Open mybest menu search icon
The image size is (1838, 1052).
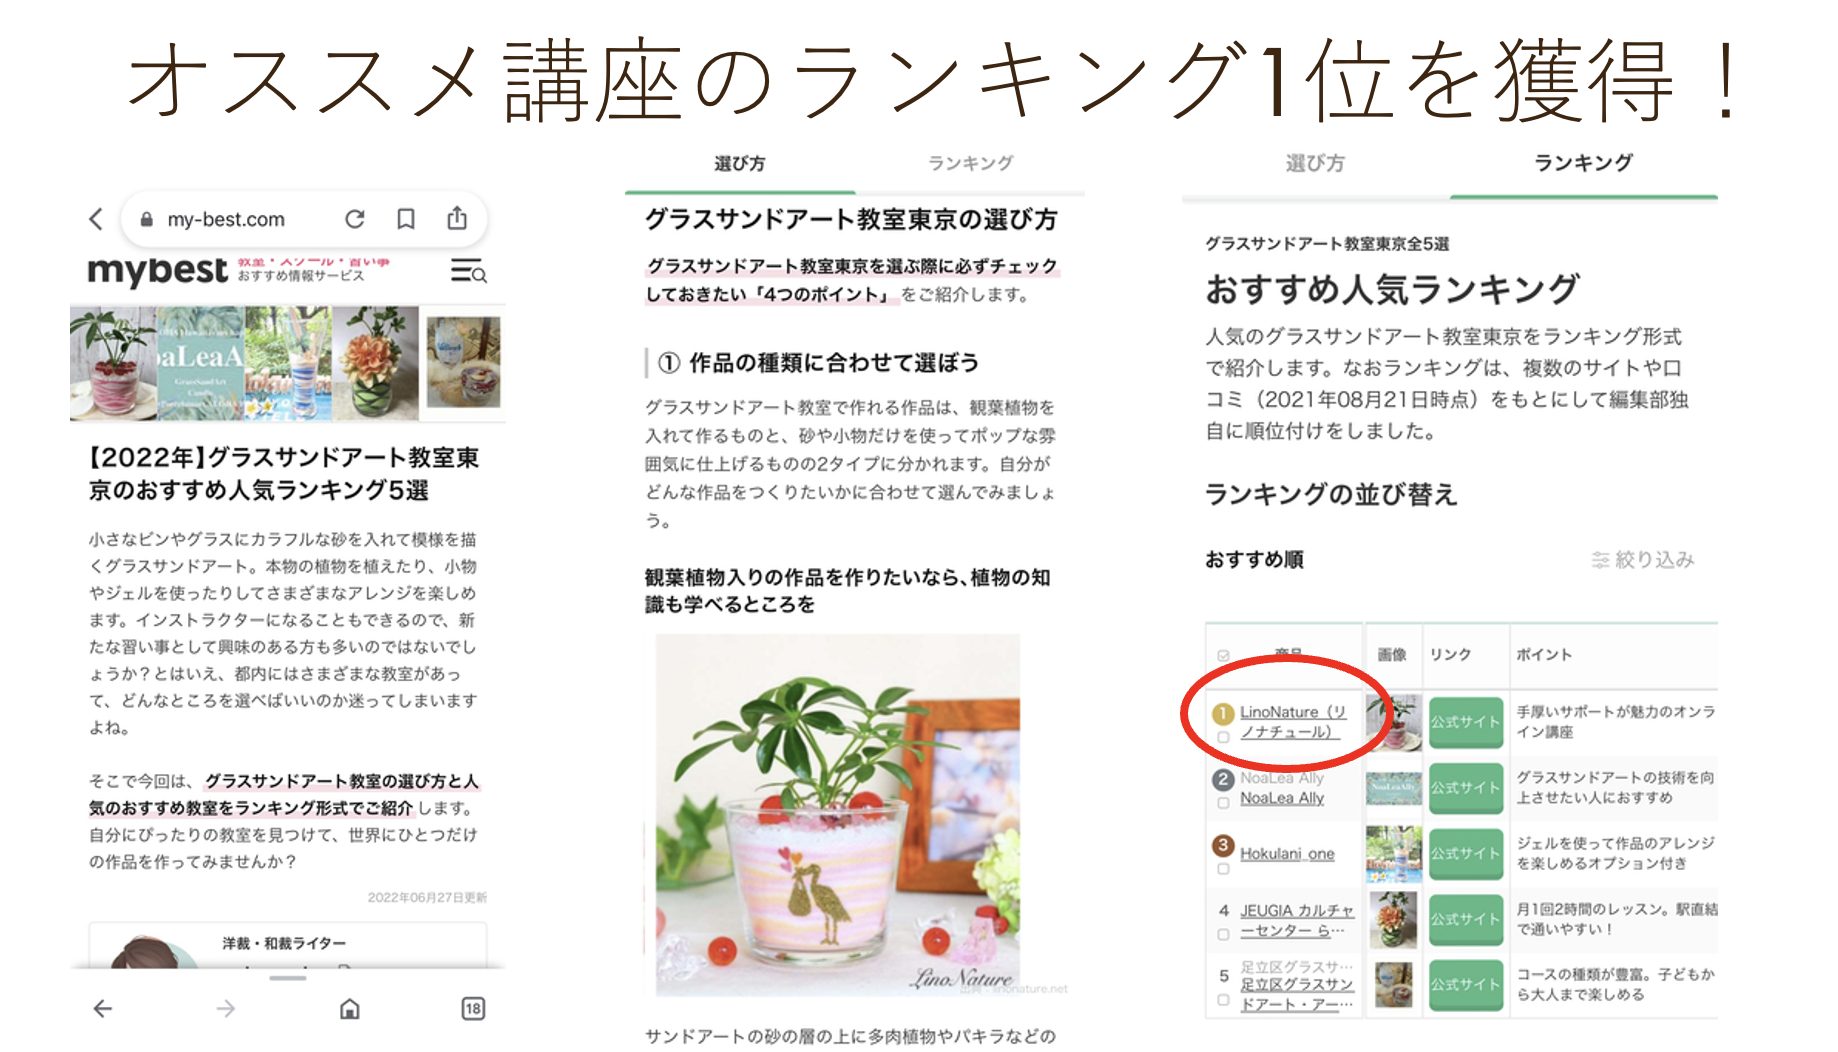468,271
